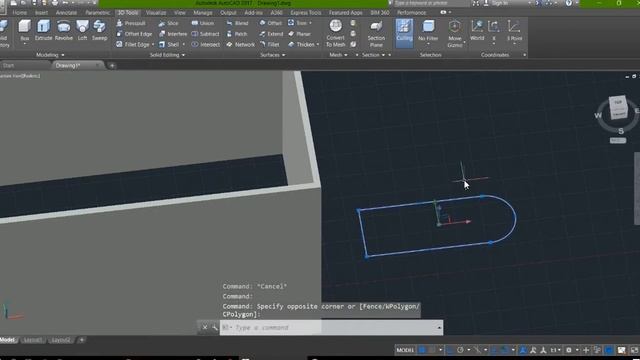Select the Slice tool
This screenshot has height=360, width=640.
coord(169,23)
